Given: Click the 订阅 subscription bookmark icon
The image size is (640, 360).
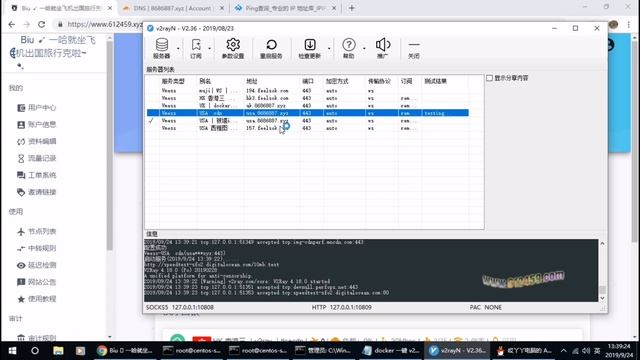Looking at the screenshot, I should tap(196, 44).
